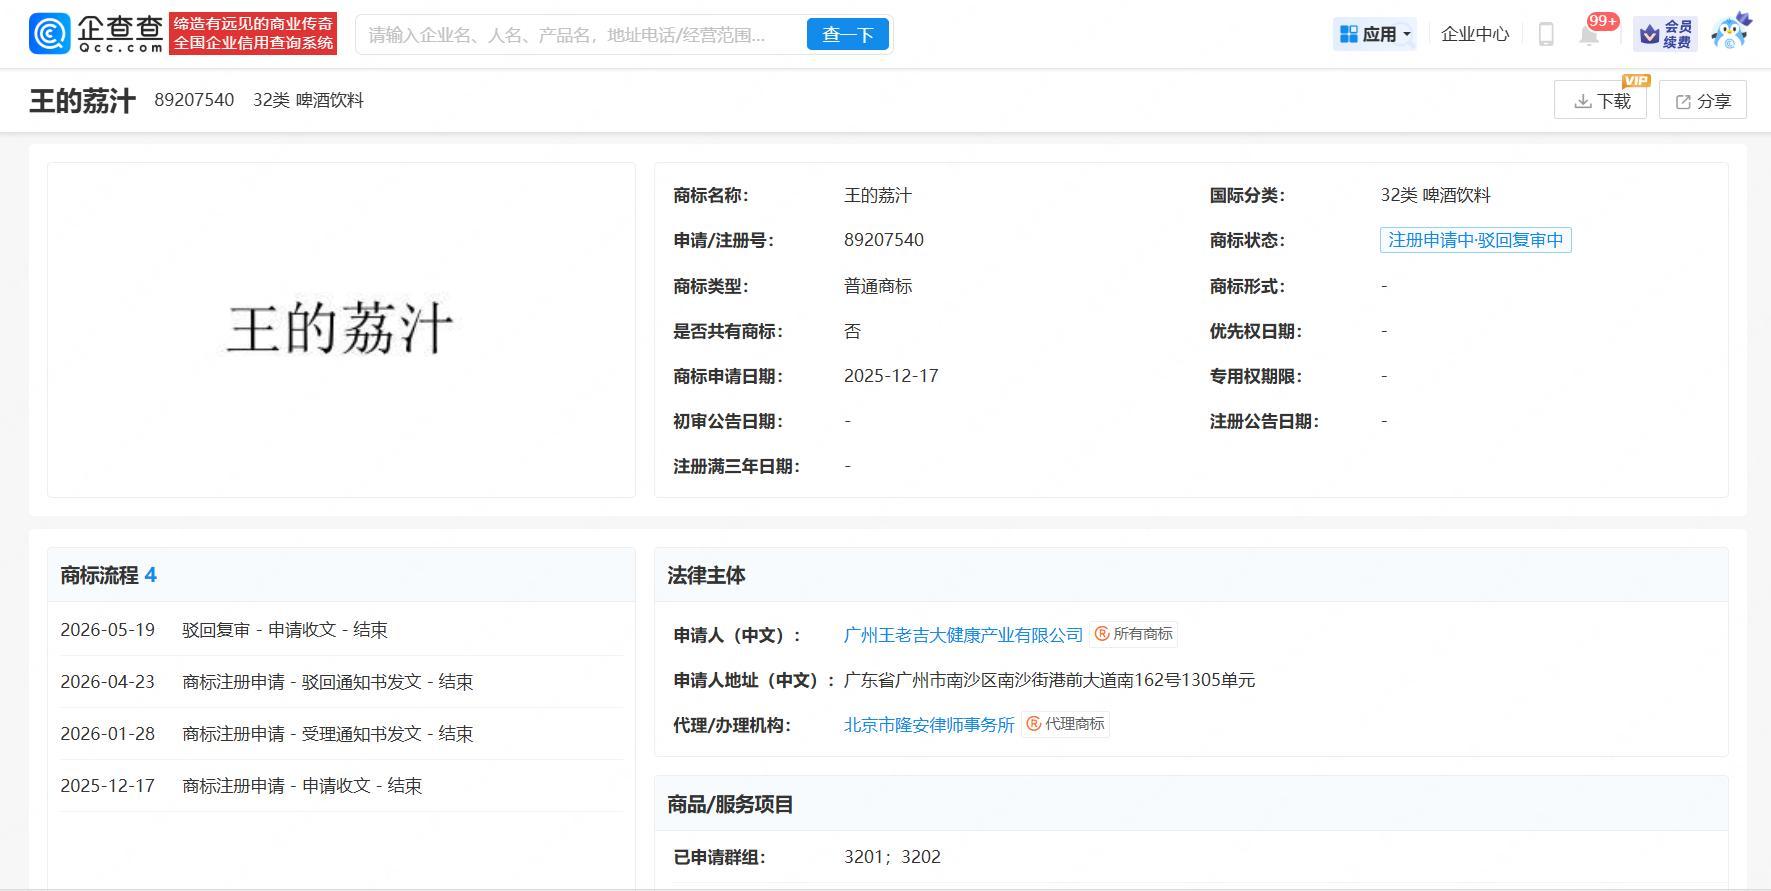Click the 注册申请中·驳回复审中 status tag
Screen dimensions: 1771x891
point(1475,240)
